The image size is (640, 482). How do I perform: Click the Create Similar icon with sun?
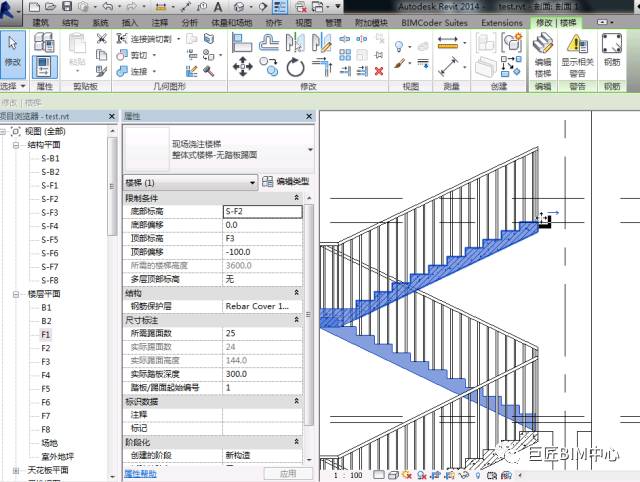[511, 42]
